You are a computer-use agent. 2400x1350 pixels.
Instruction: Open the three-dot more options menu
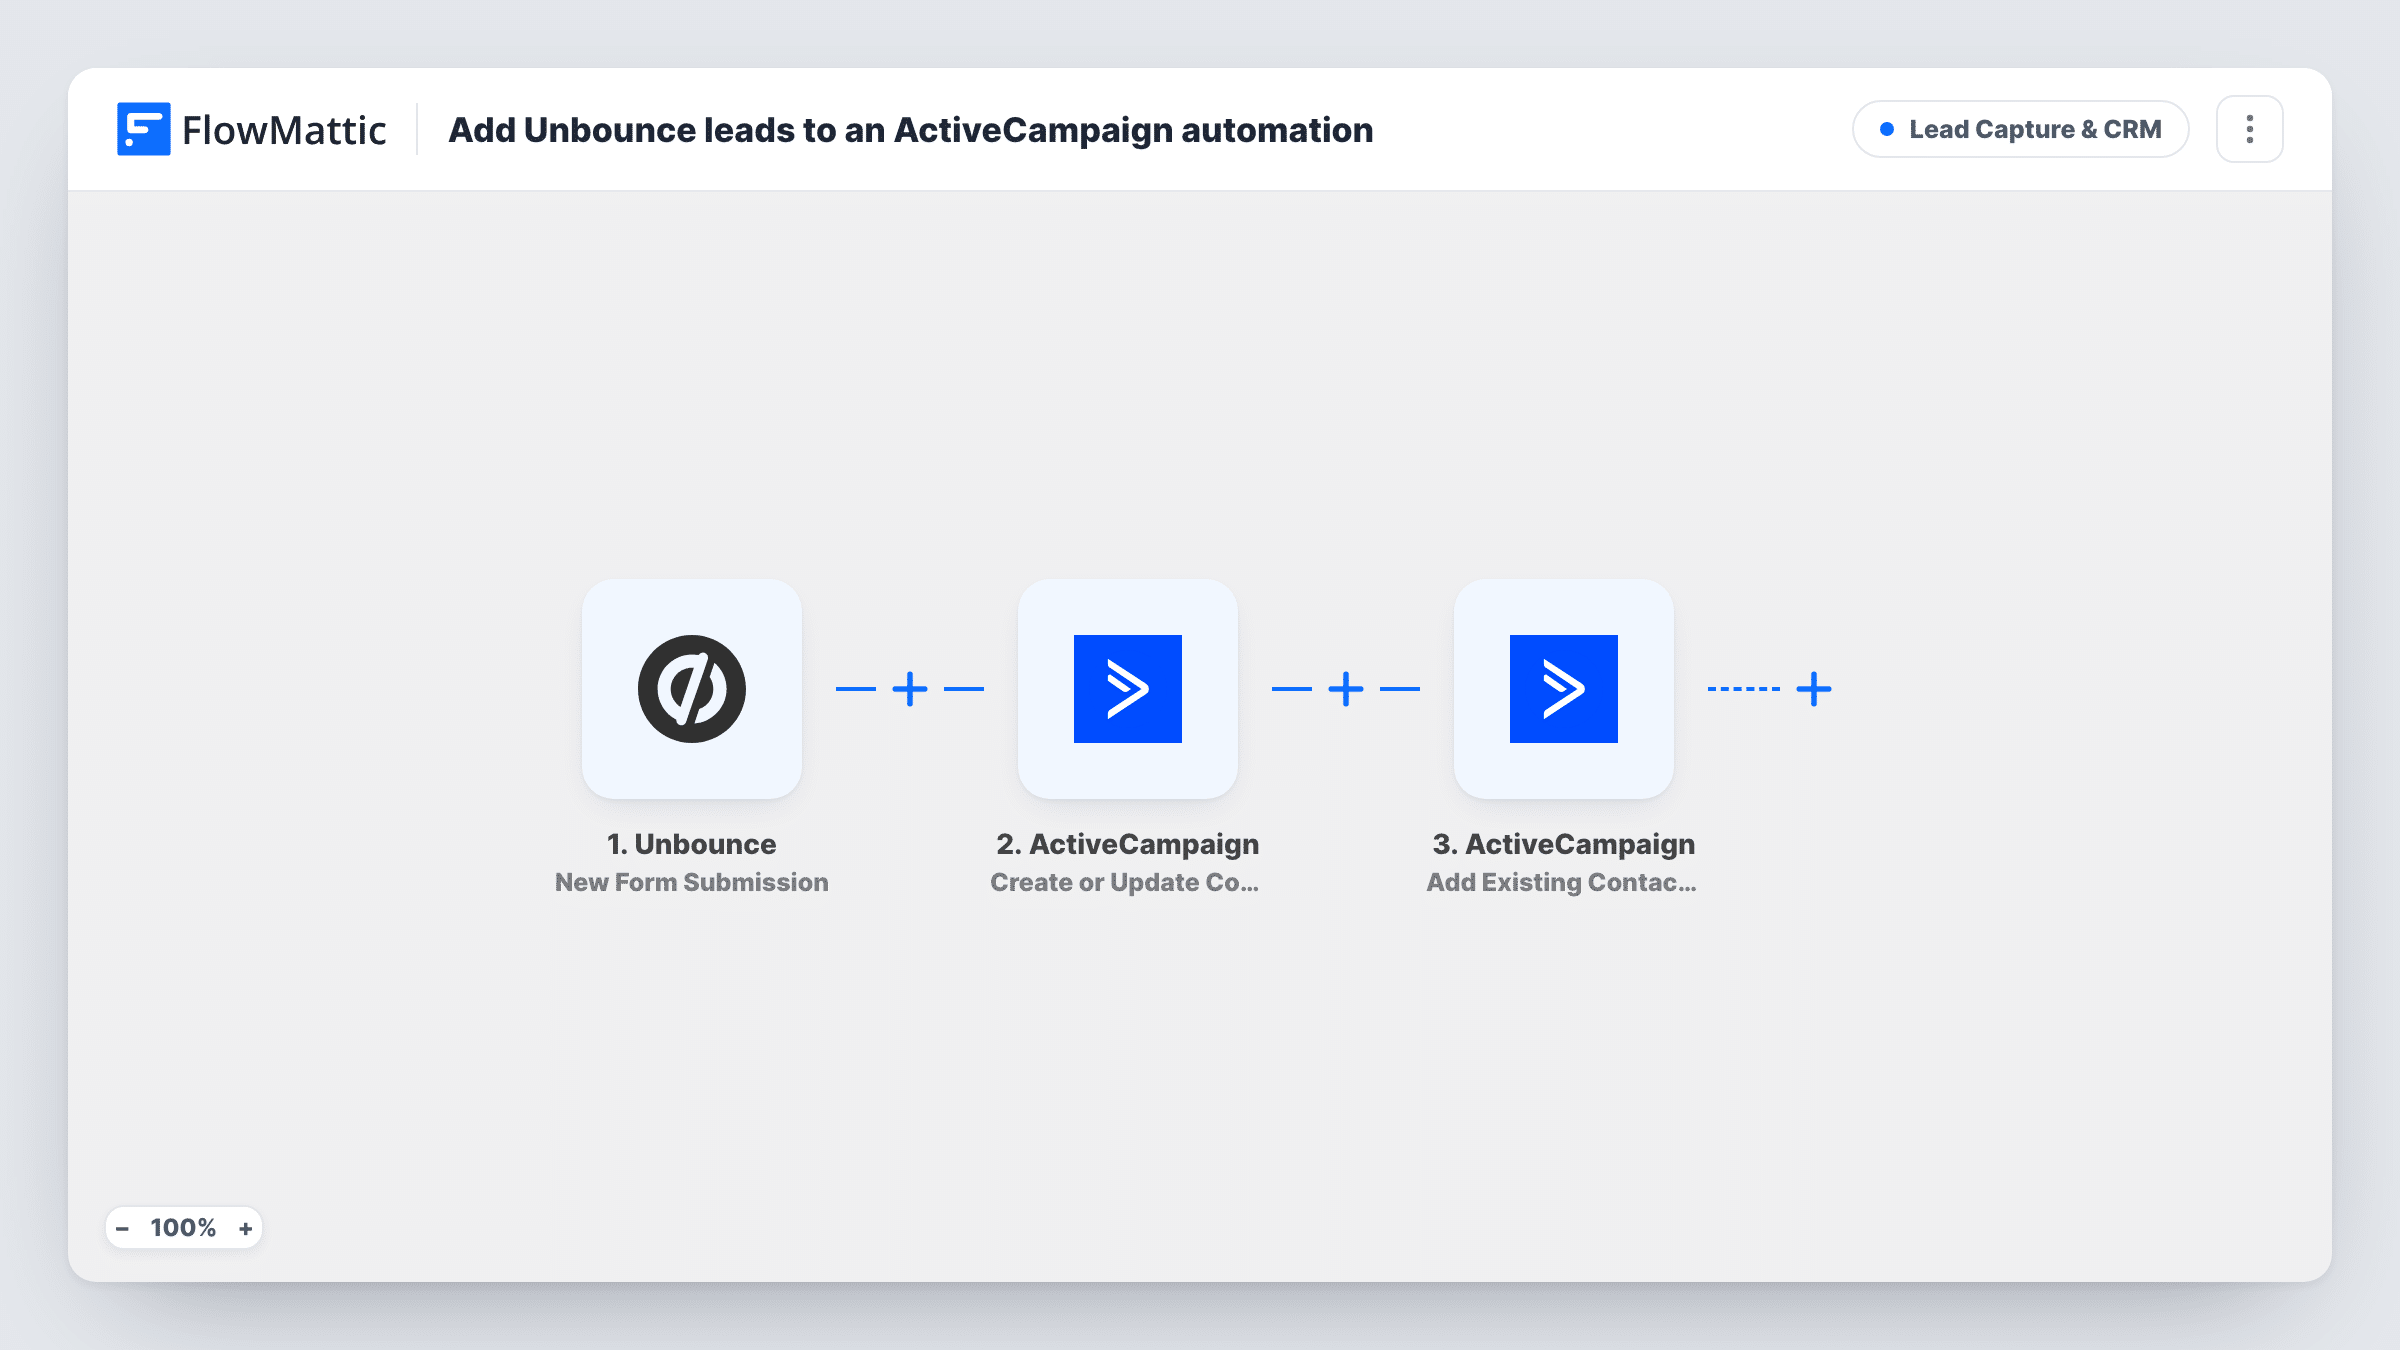[2249, 129]
